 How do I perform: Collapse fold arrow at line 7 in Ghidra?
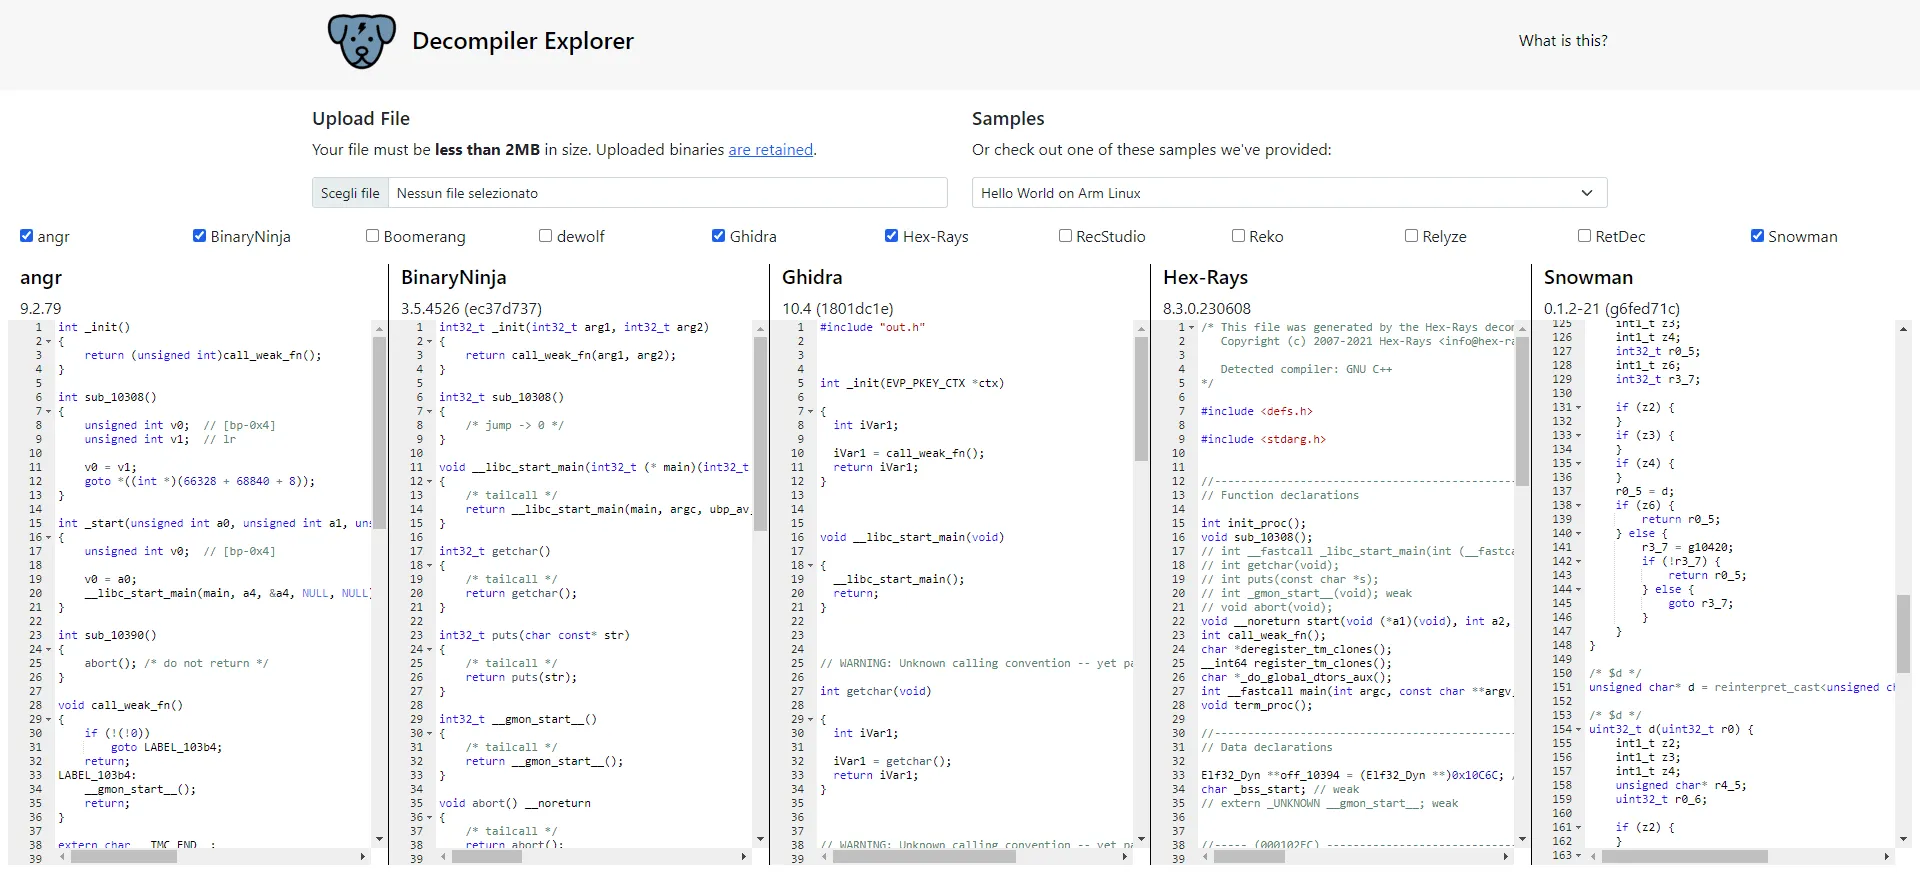[x=811, y=412]
